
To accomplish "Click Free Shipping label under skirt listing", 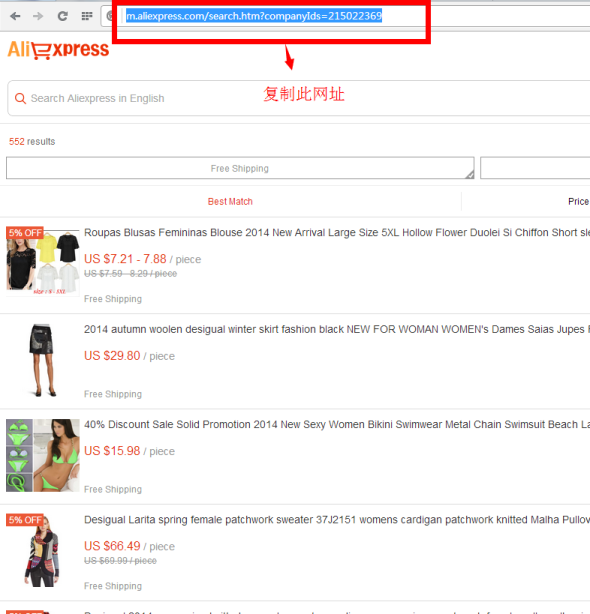I will pyautogui.click(x=113, y=394).
